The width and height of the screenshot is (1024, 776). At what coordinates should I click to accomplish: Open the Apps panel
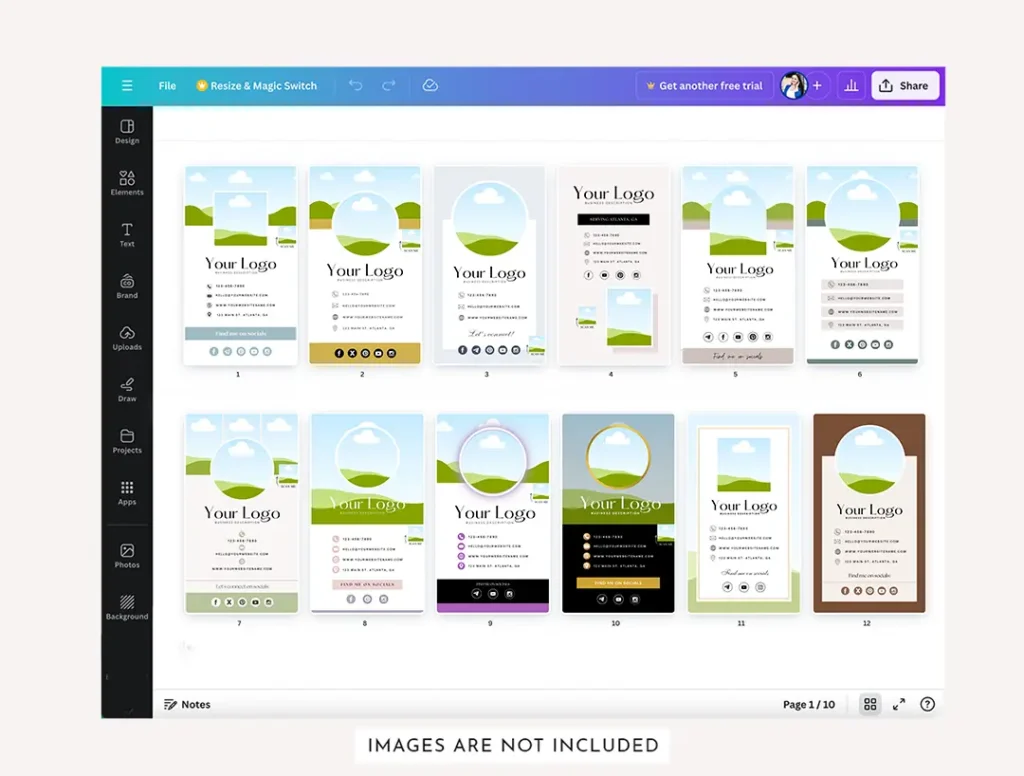(127, 493)
